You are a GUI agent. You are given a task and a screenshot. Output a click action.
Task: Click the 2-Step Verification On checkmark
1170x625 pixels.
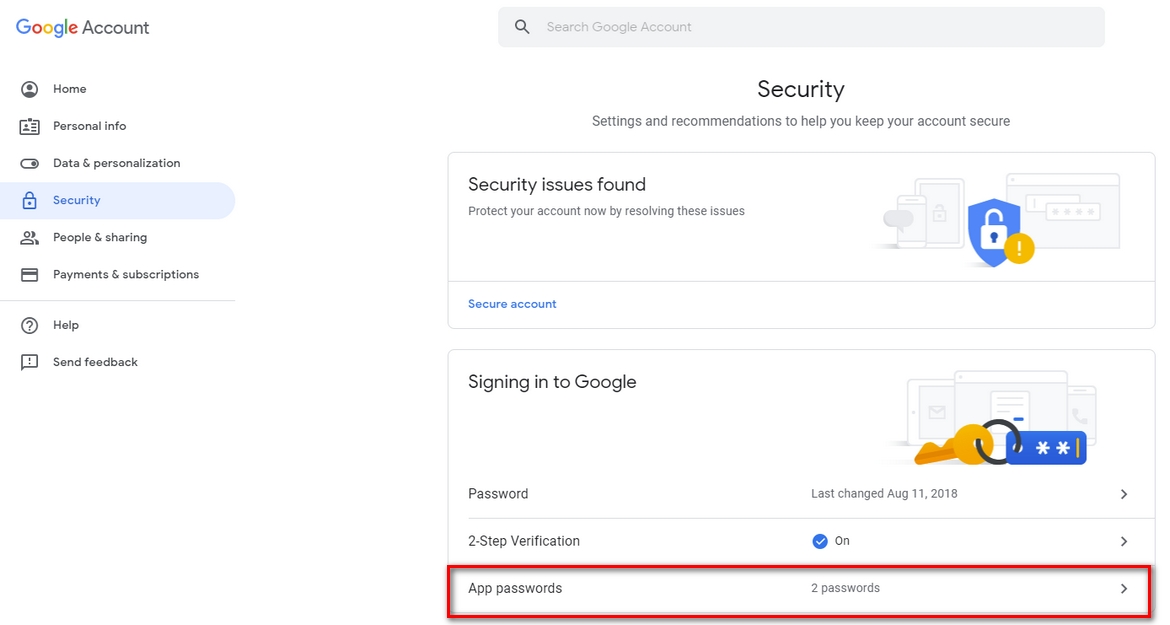tap(820, 541)
